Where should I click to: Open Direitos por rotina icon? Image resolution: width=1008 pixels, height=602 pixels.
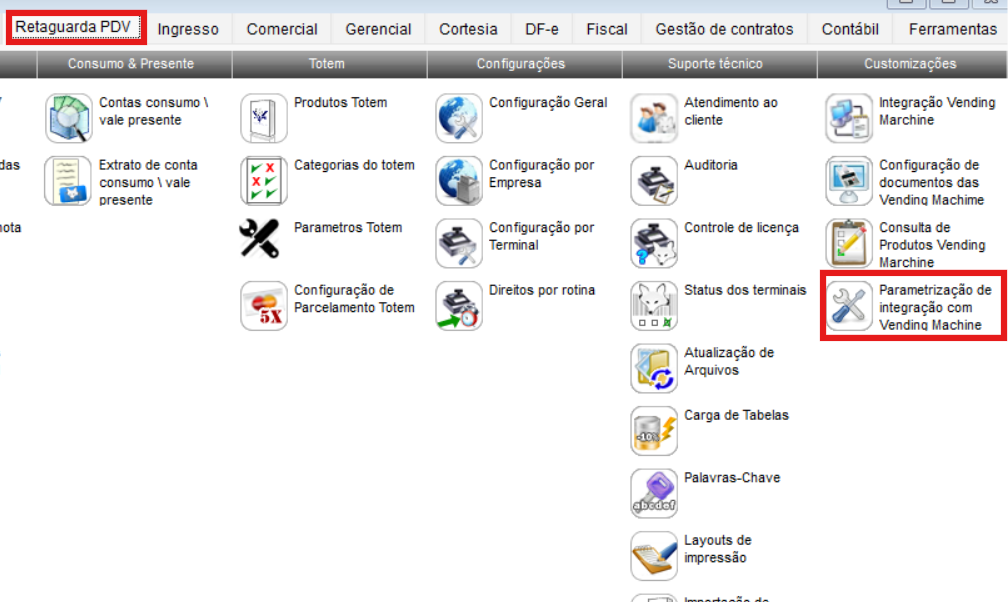click(x=458, y=306)
